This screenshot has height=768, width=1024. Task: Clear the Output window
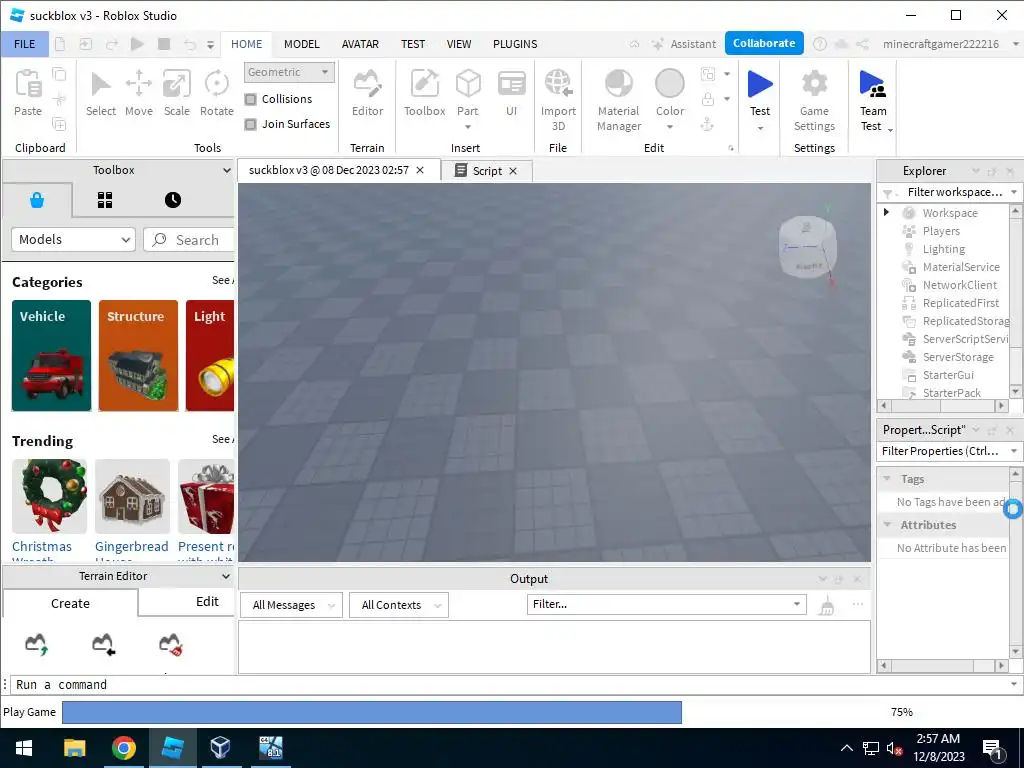pyautogui.click(x=827, y=605)
